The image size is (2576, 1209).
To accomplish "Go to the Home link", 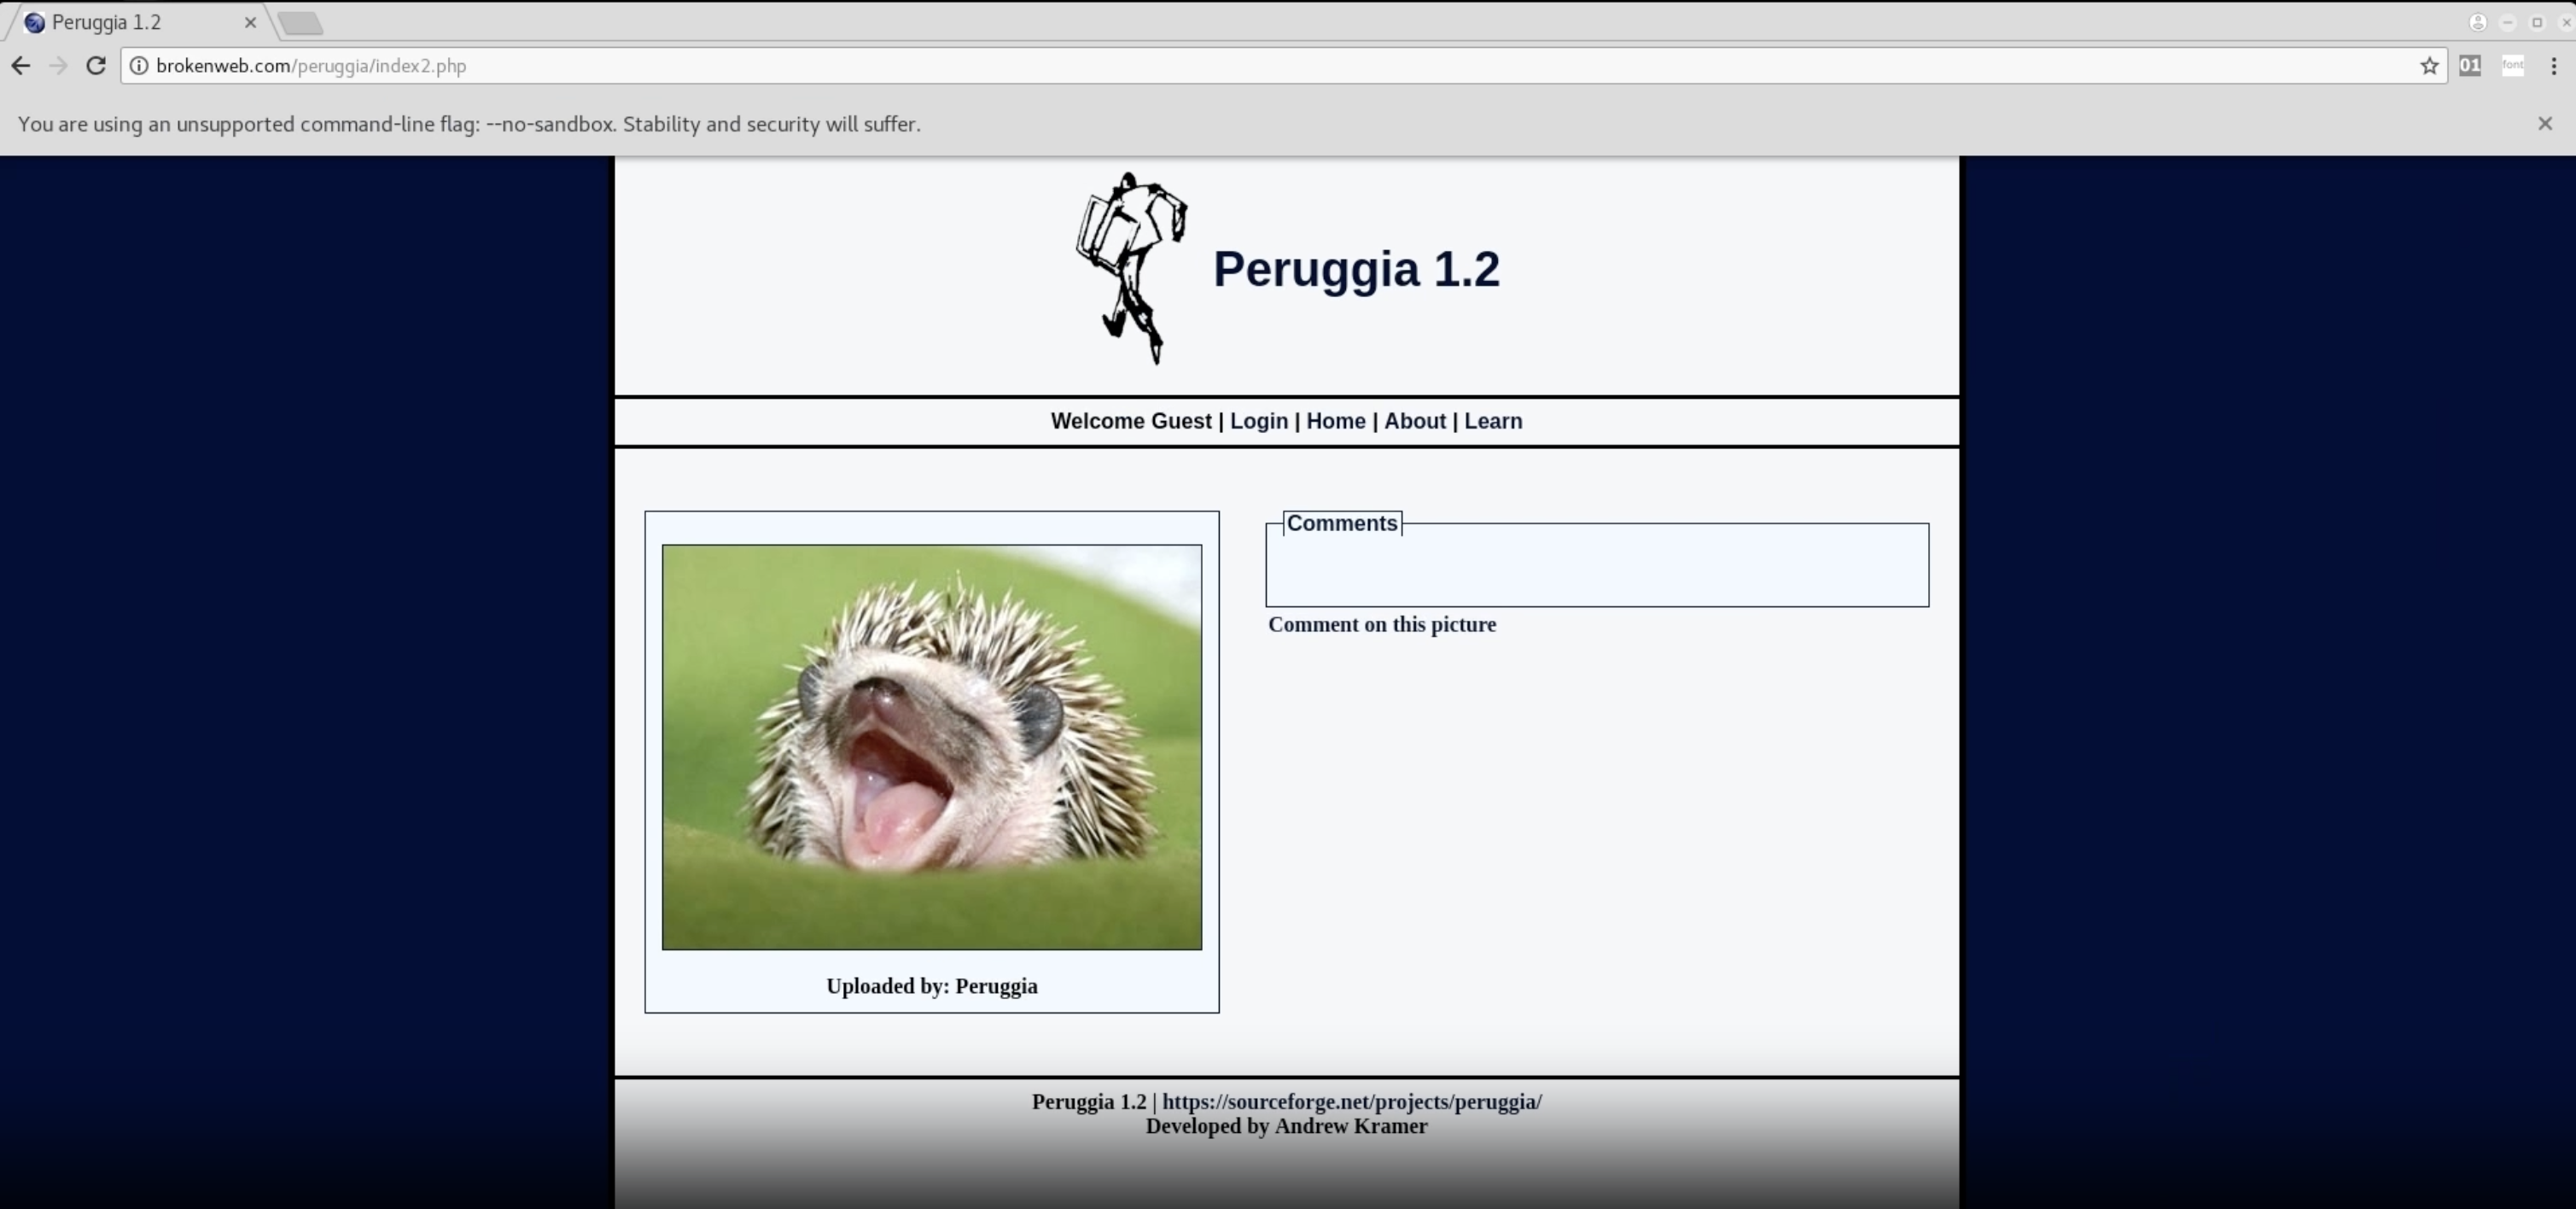I will 1335,421.
